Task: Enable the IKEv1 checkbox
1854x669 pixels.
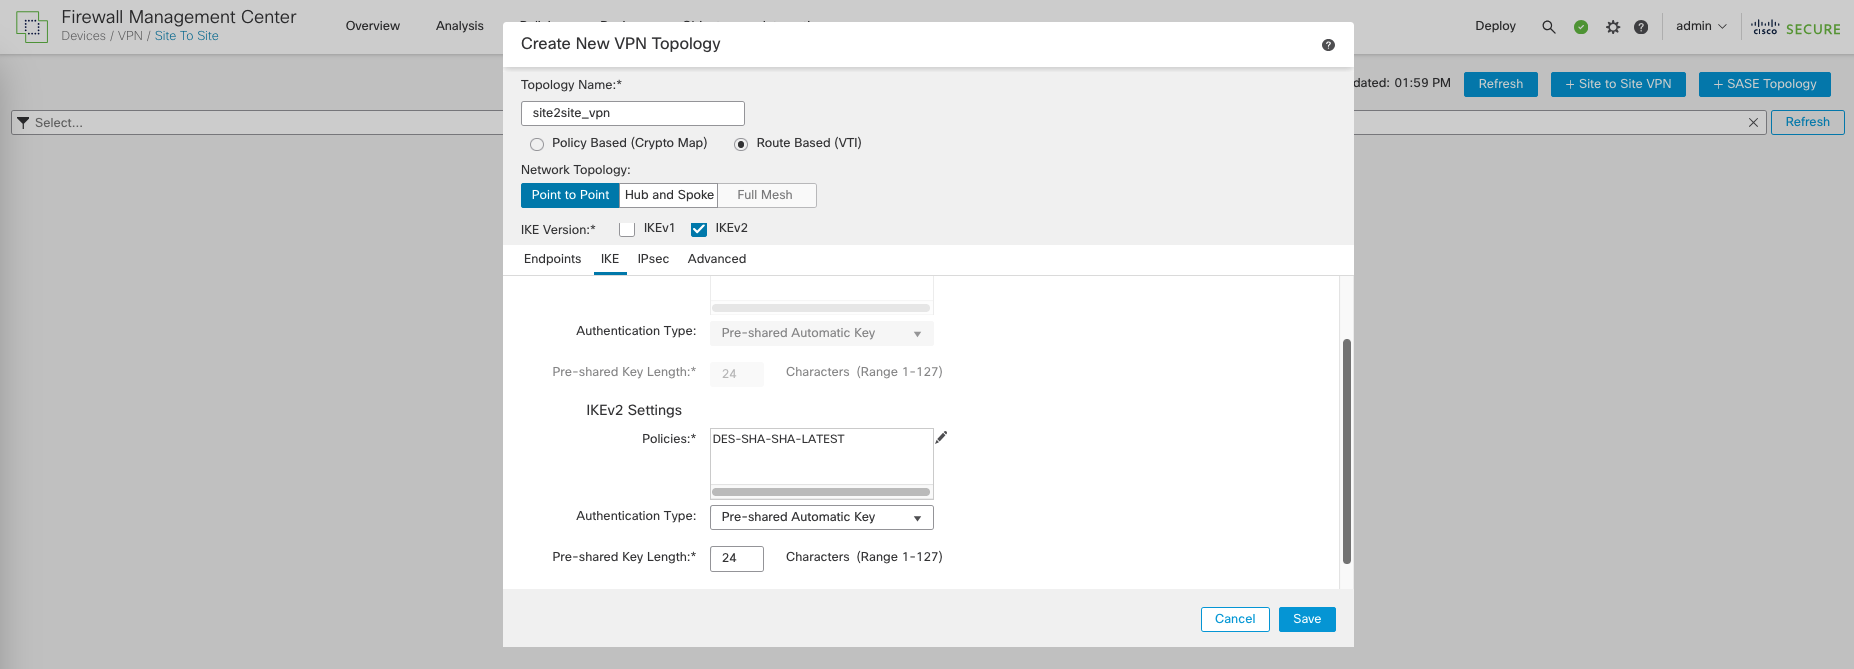Action: (x=627, y=229)
